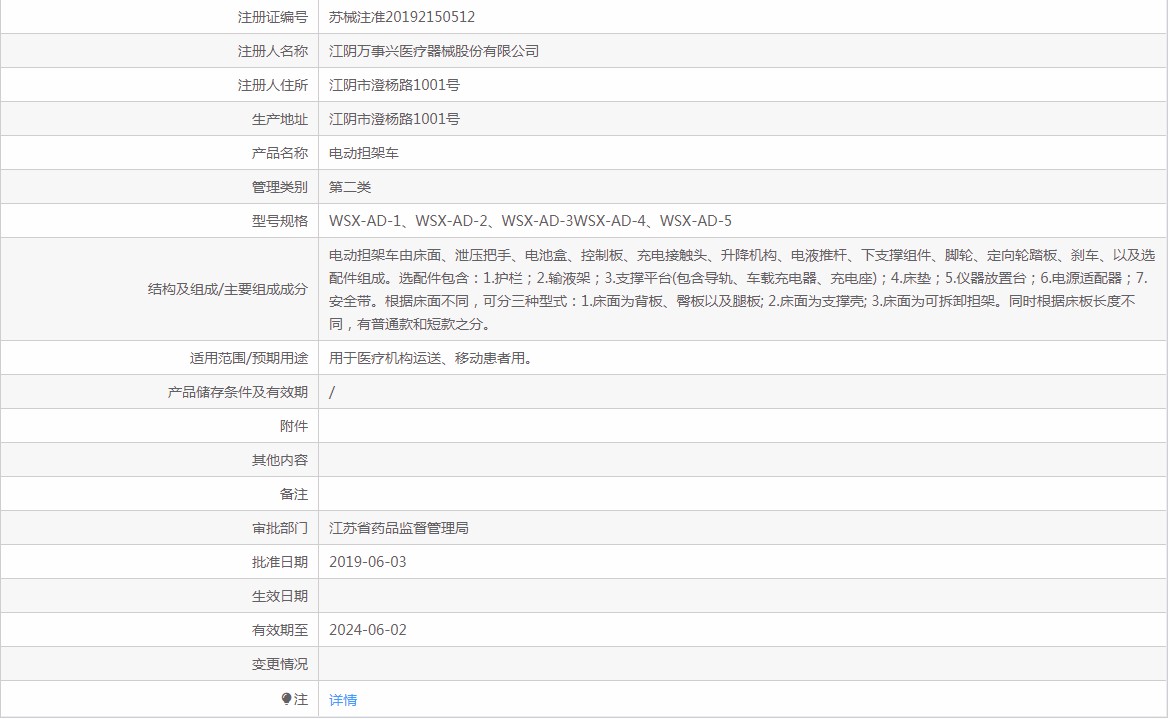1170x719 pixels.
Task: Click the 型号规格 label
Action: pos(280,221)
